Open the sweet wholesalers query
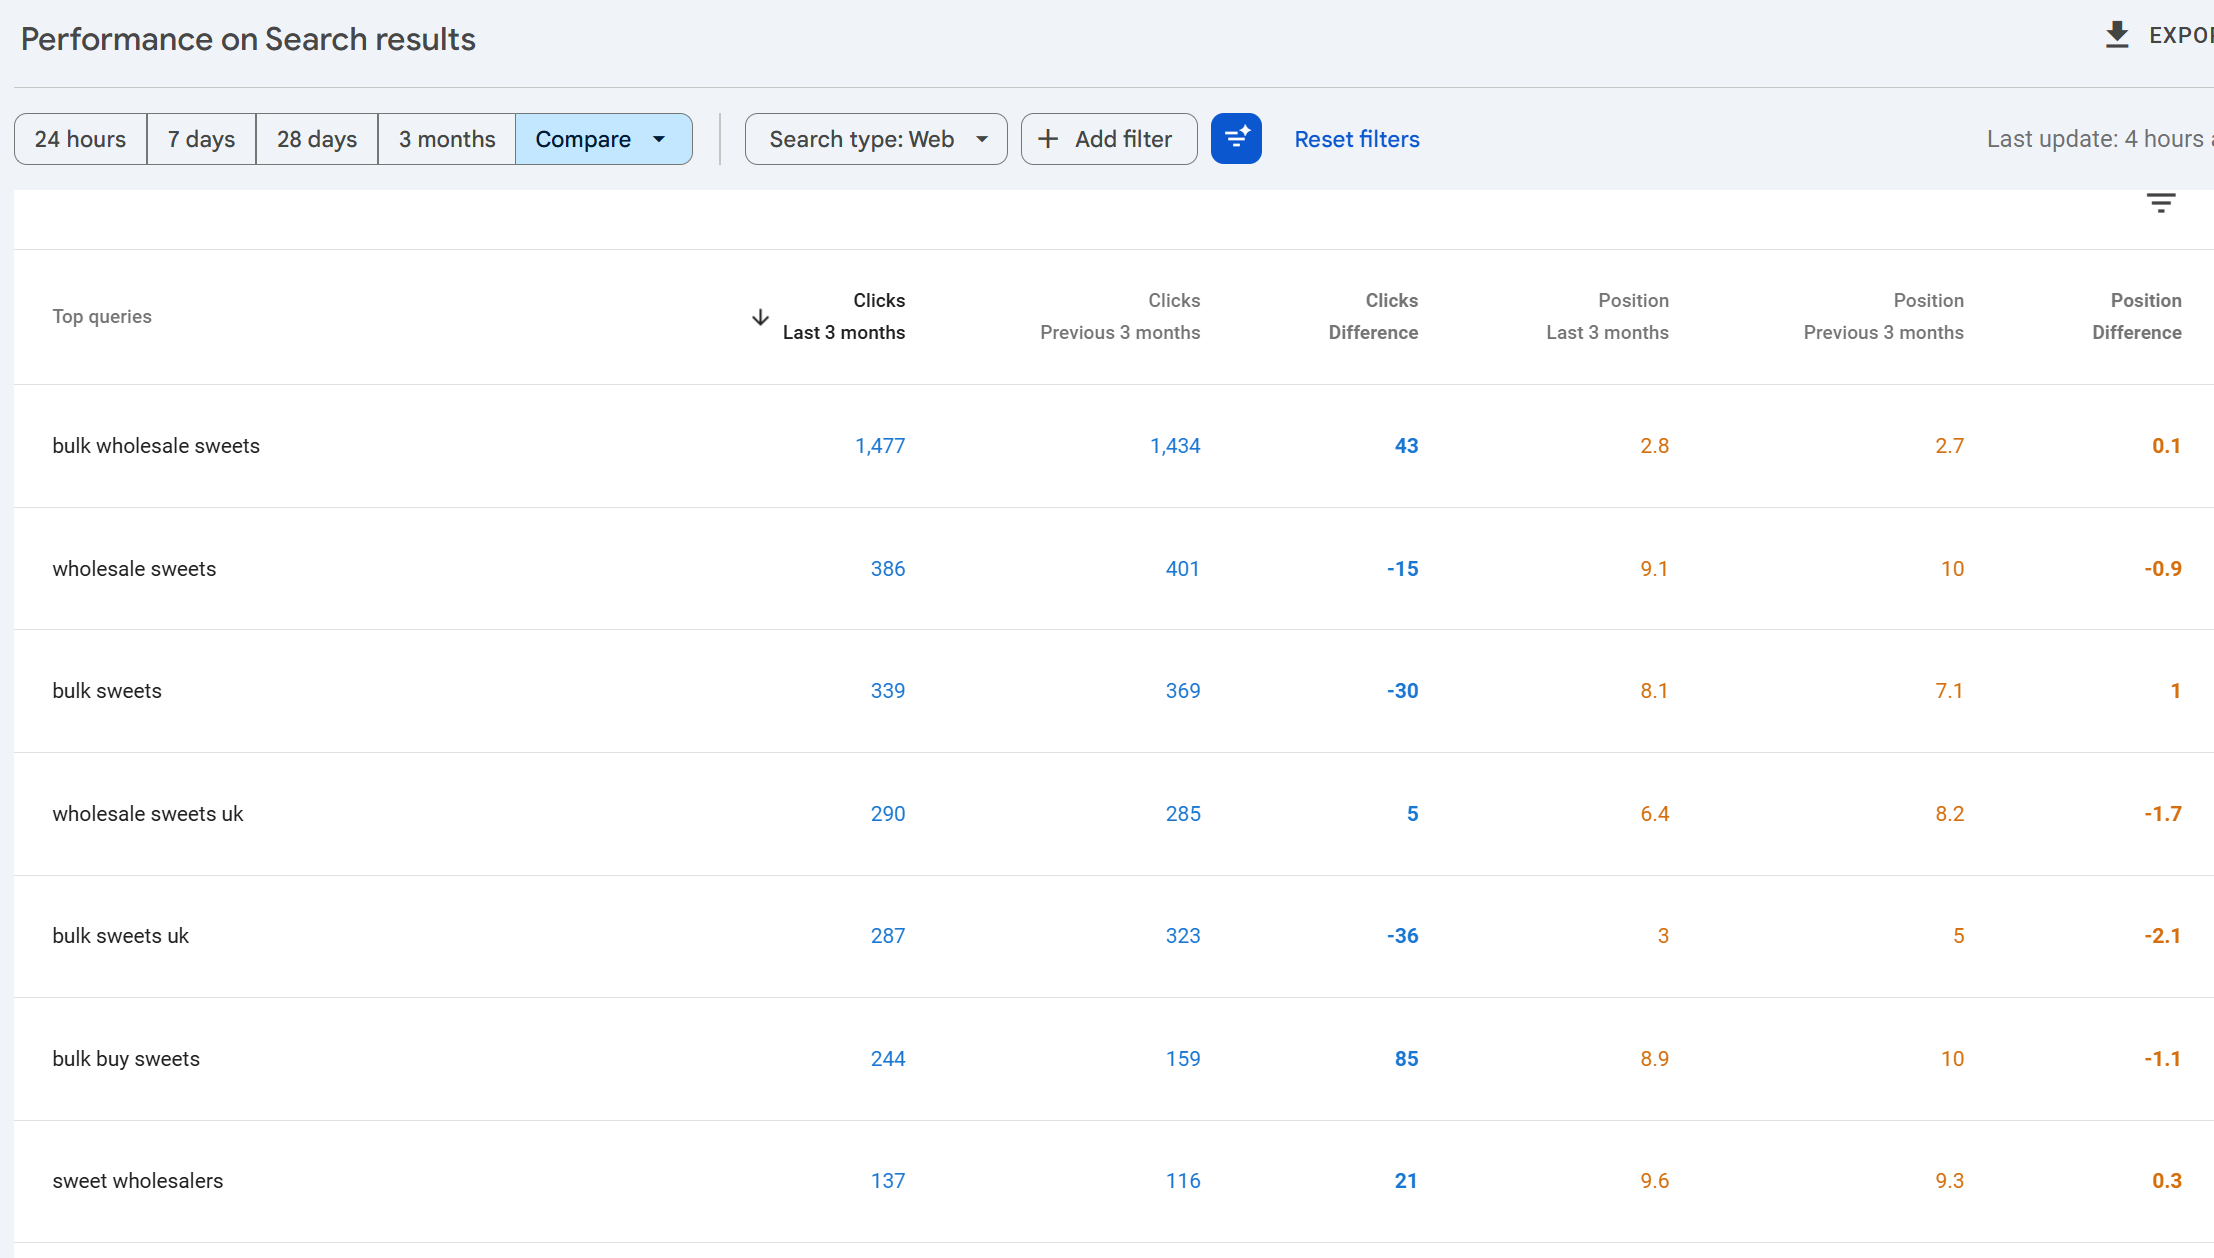Screen dimensions: 2214x1258 138,1181
